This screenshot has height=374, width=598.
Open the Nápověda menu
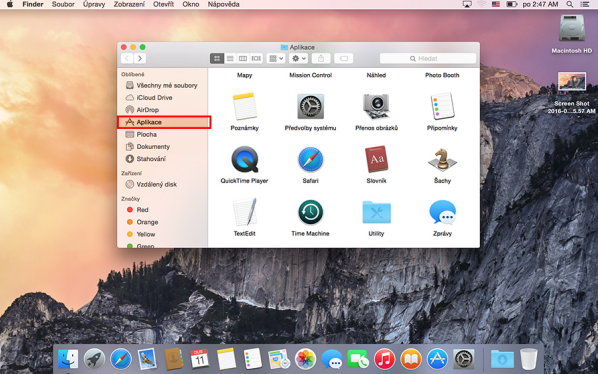pos(223,4)
